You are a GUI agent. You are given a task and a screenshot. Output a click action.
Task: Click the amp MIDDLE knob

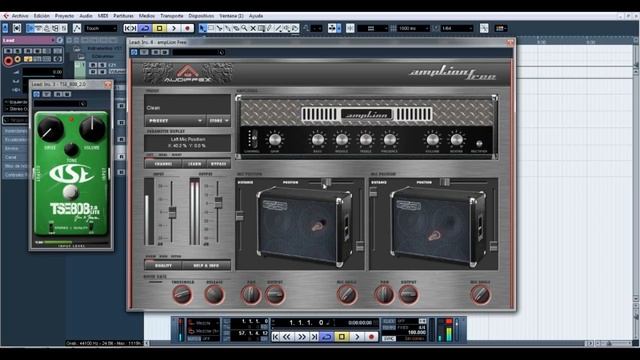(342, 140)
